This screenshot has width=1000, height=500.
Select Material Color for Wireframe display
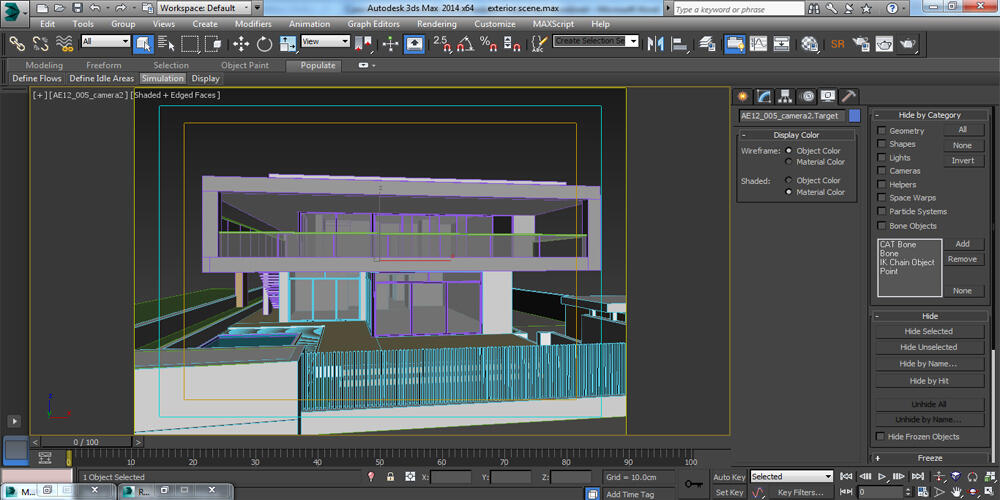[789, 162]
